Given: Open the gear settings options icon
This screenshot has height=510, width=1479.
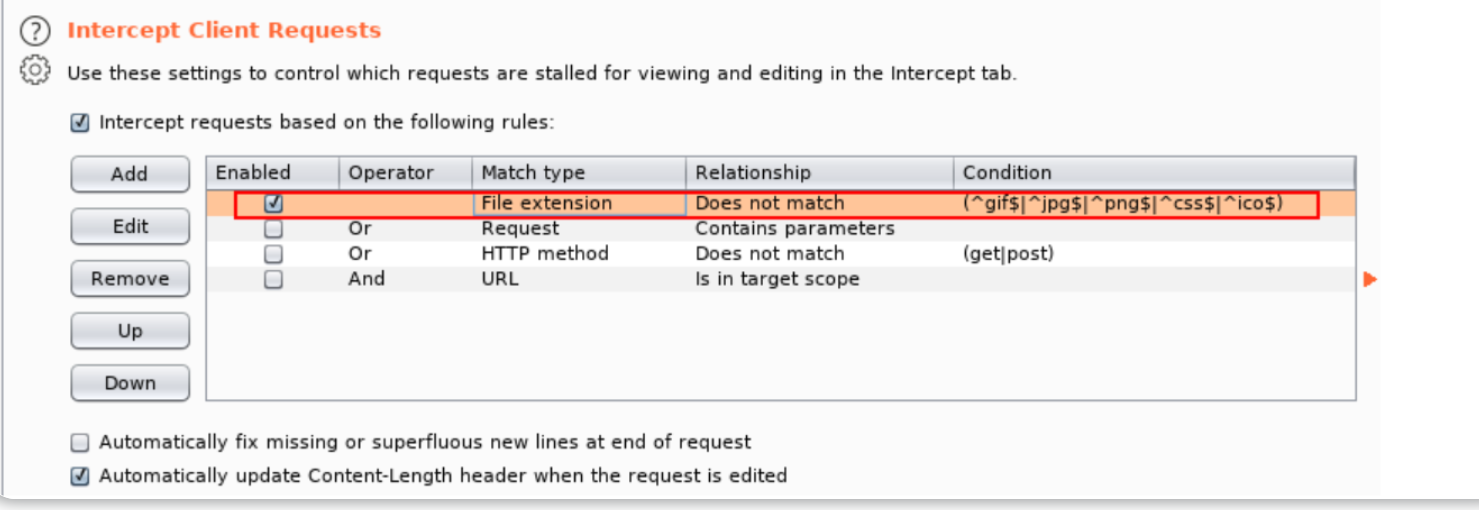Looking at the screenshot, I should 35,71.
